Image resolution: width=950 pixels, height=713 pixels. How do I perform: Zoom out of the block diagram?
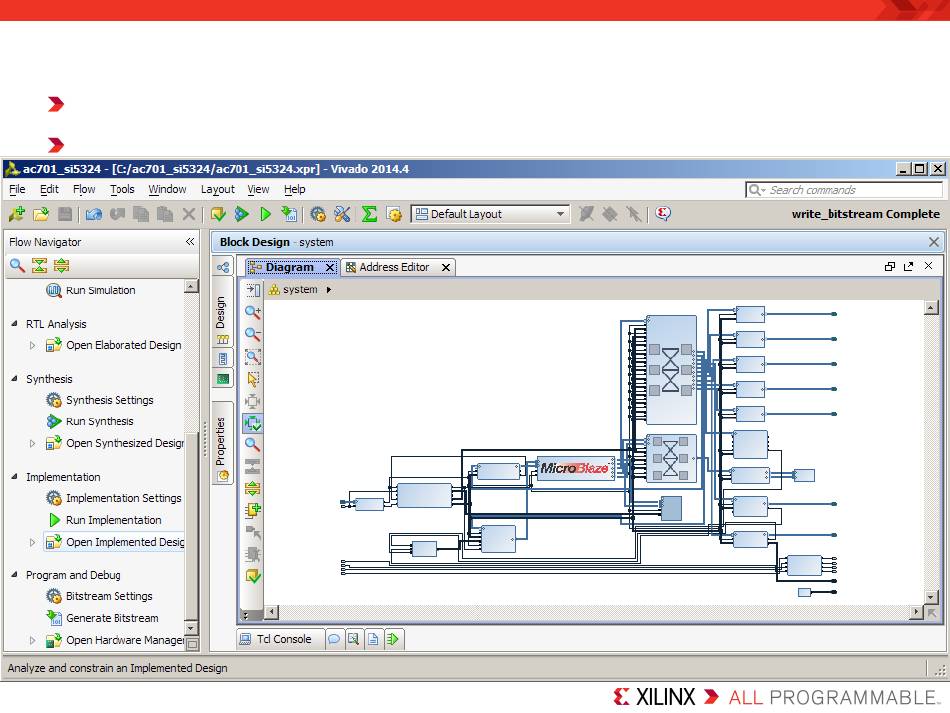253,334
